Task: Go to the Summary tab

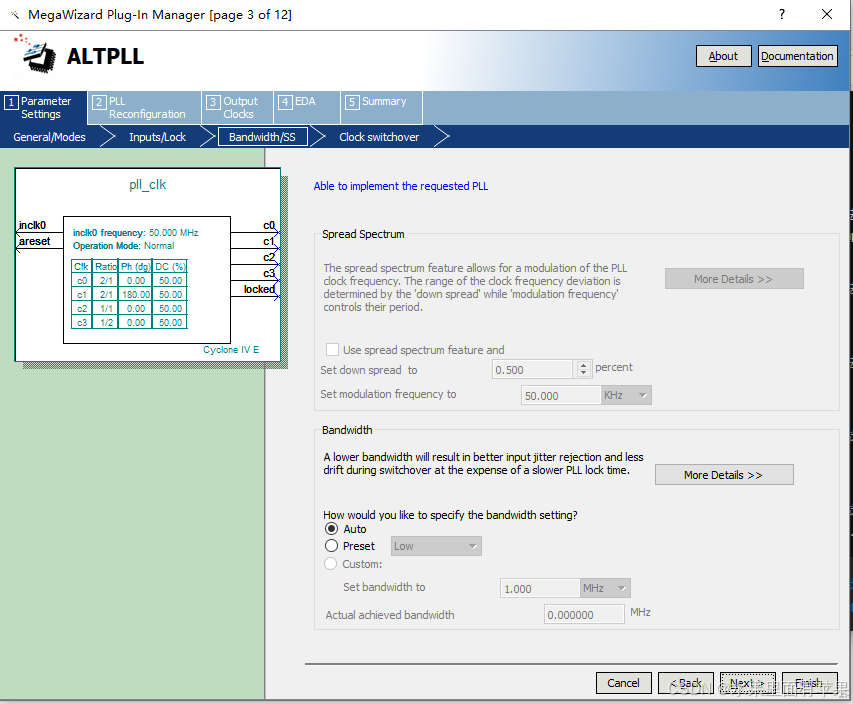Action: point(381,108)
